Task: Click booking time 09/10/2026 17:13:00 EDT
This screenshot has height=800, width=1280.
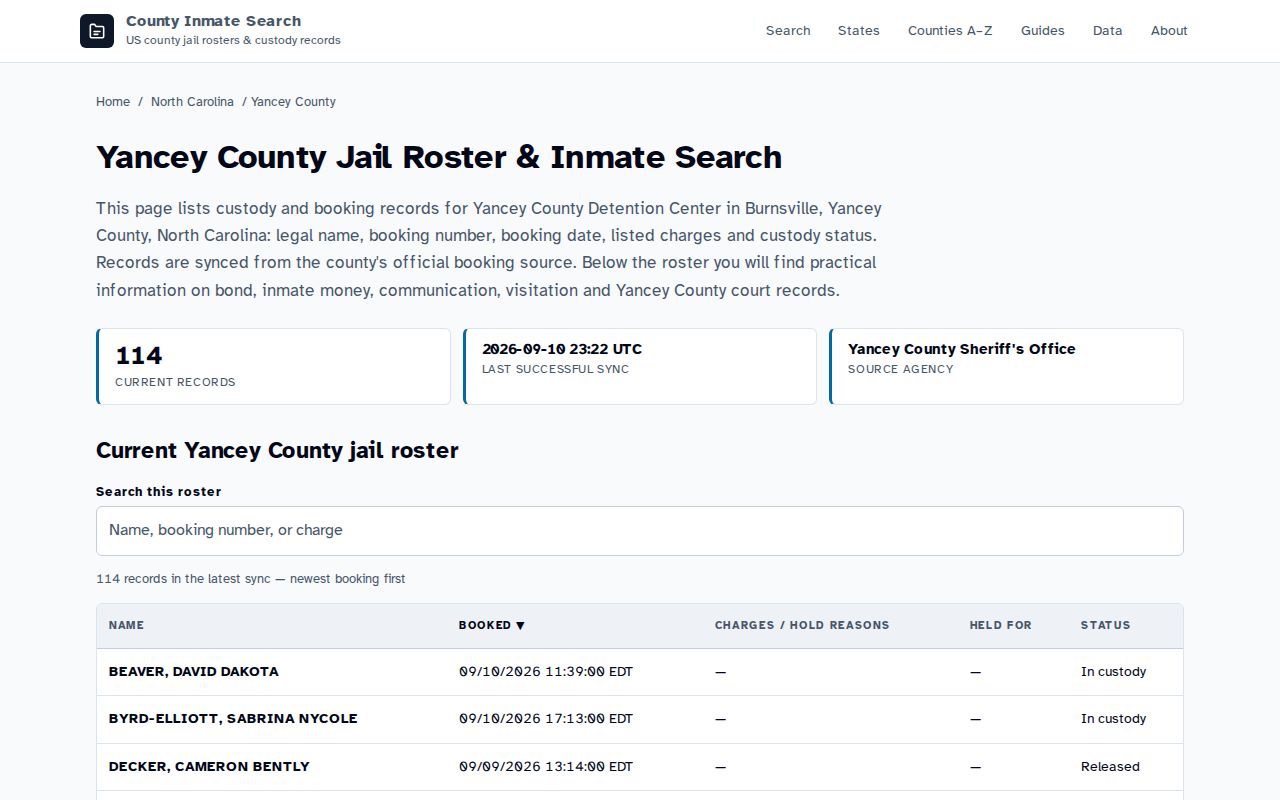Action: [x=546, y=719]
